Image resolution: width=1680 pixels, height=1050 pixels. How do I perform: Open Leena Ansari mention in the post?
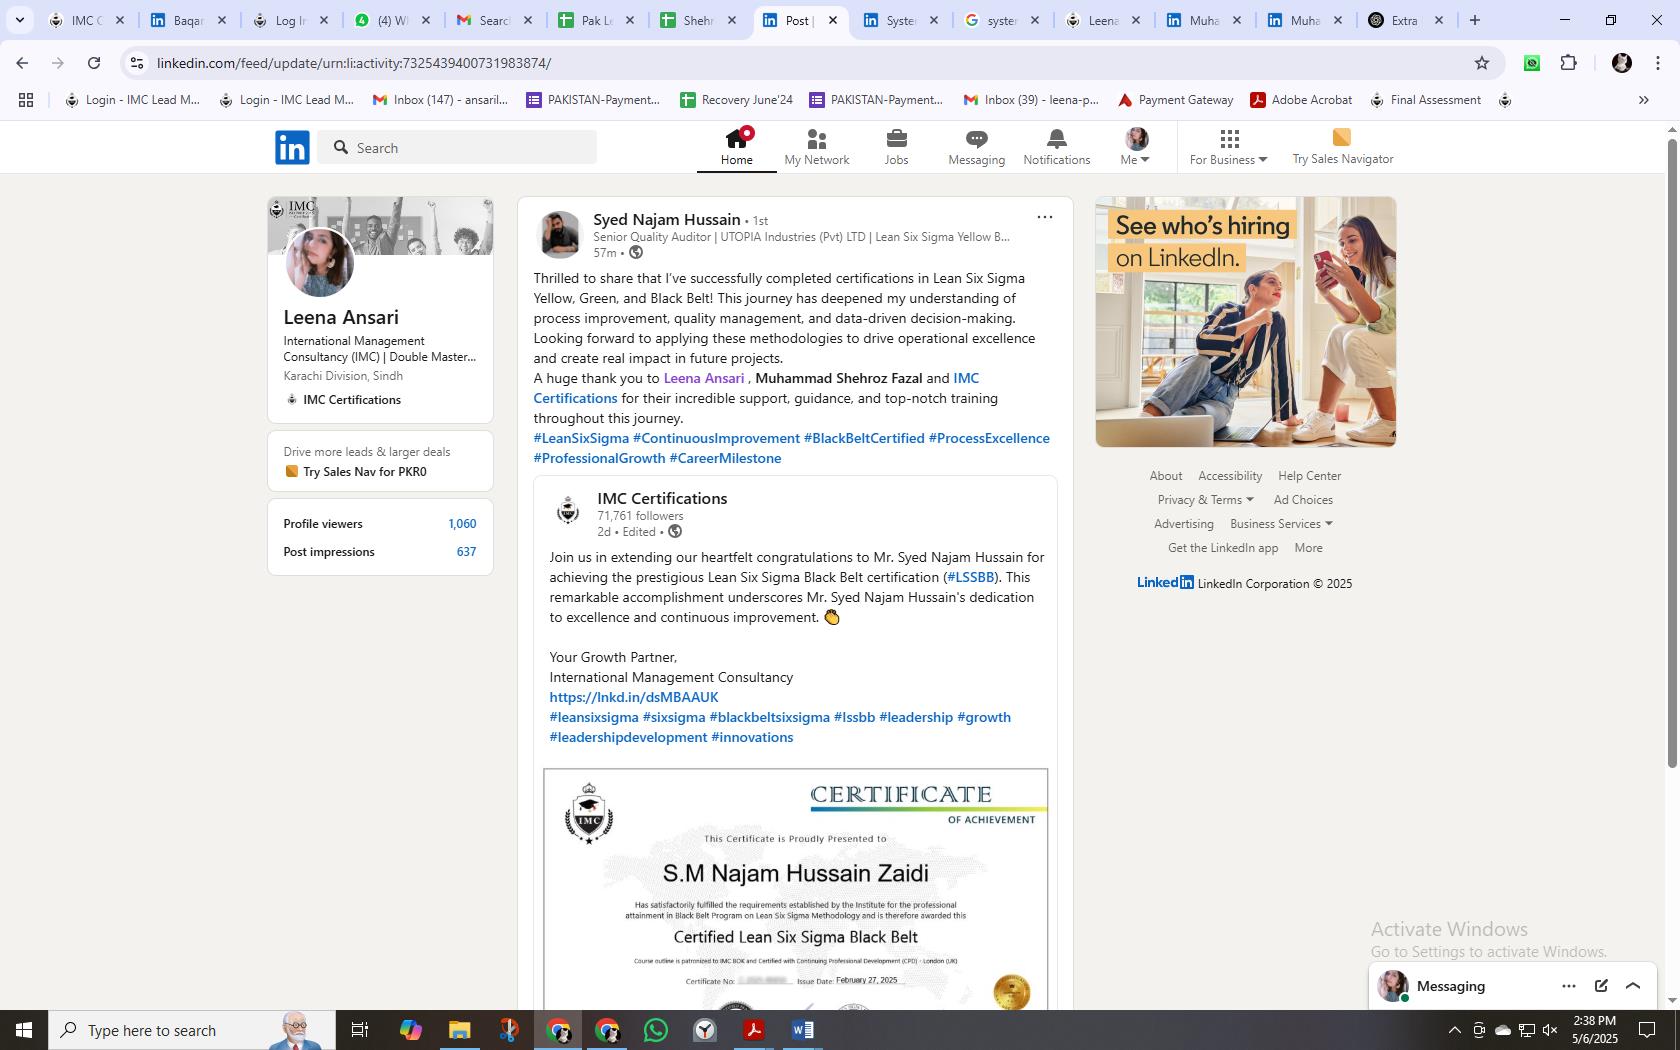point(704,378)
